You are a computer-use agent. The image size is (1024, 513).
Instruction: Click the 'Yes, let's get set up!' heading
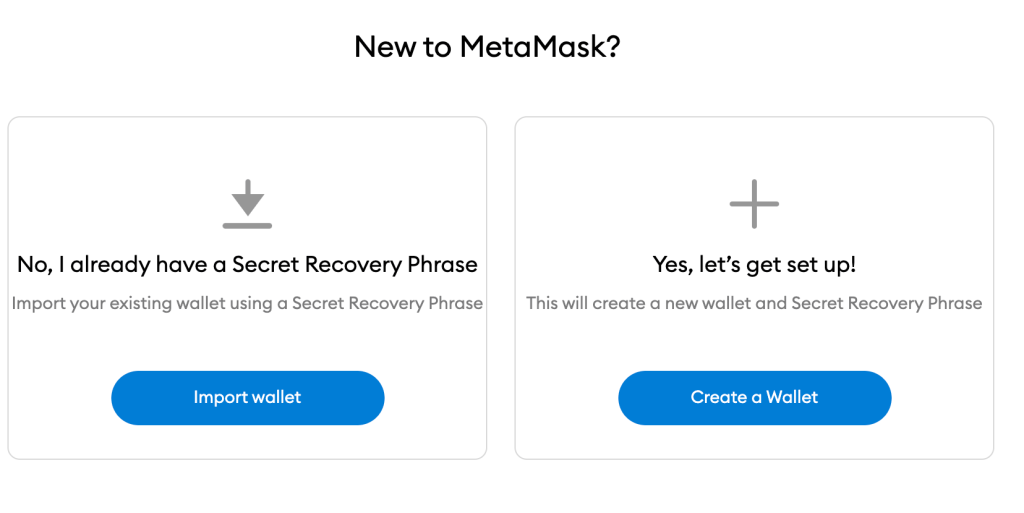[754, 265]
